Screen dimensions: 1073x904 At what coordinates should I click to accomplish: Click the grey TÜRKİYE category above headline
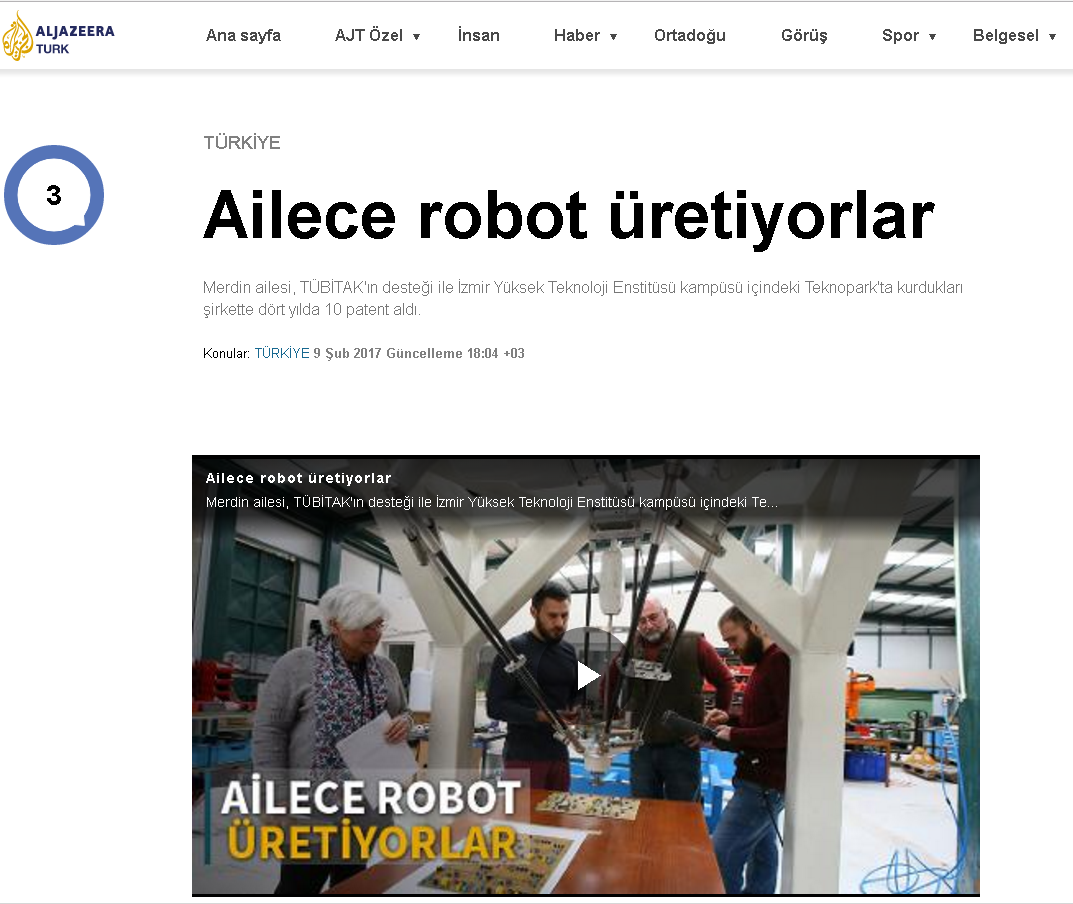(242, 143)
